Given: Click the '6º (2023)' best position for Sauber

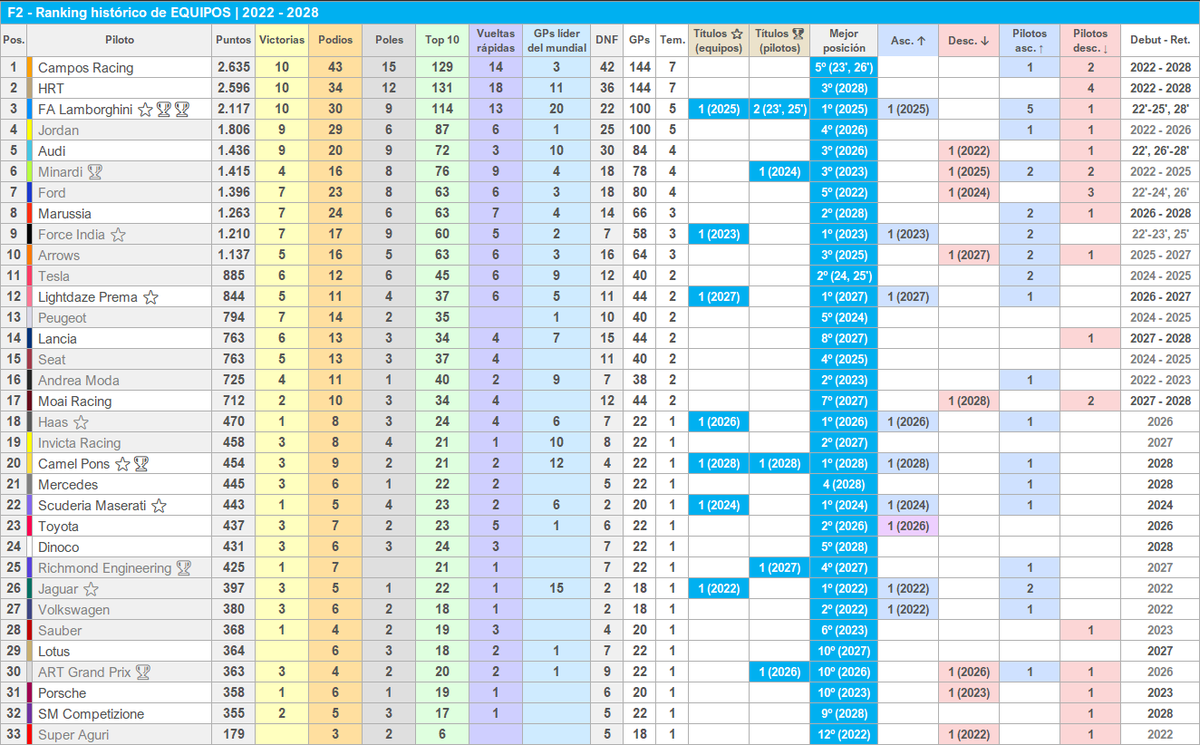Looking at the screenshot, I should point(844,631).
